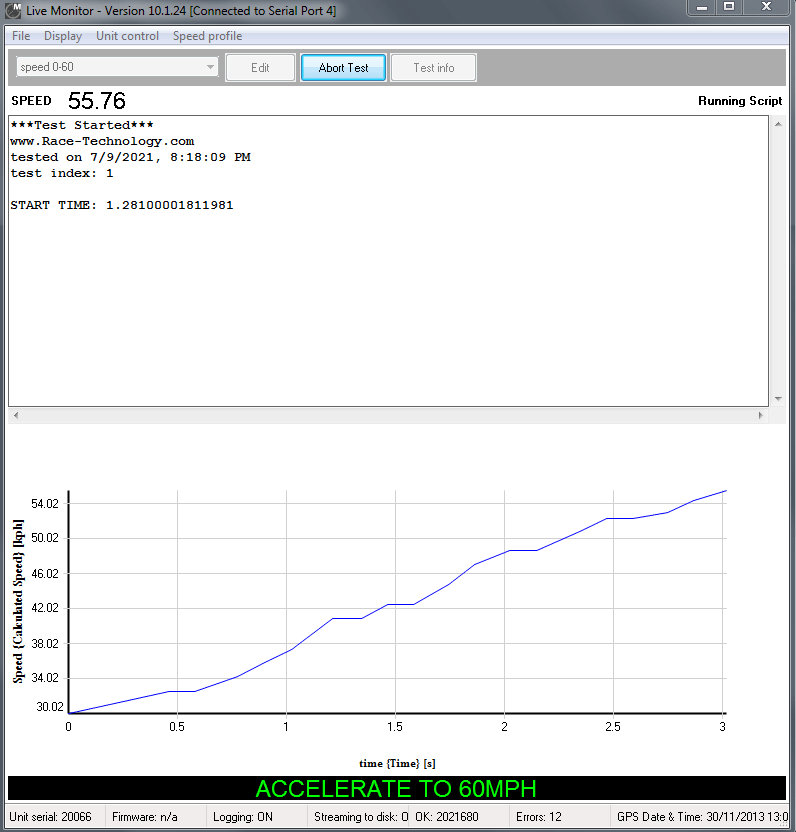The image size is (796, 832).
Task: Click the Live Monitor app icon in title bar
Action: pos(13,9)
